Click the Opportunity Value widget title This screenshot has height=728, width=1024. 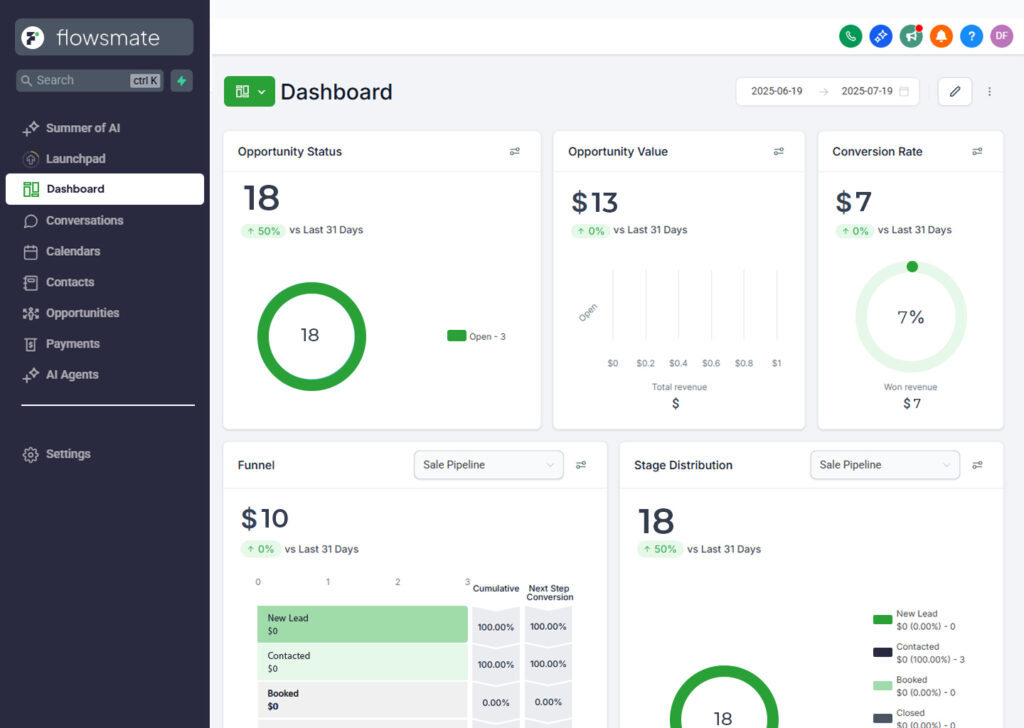point(618,151)
